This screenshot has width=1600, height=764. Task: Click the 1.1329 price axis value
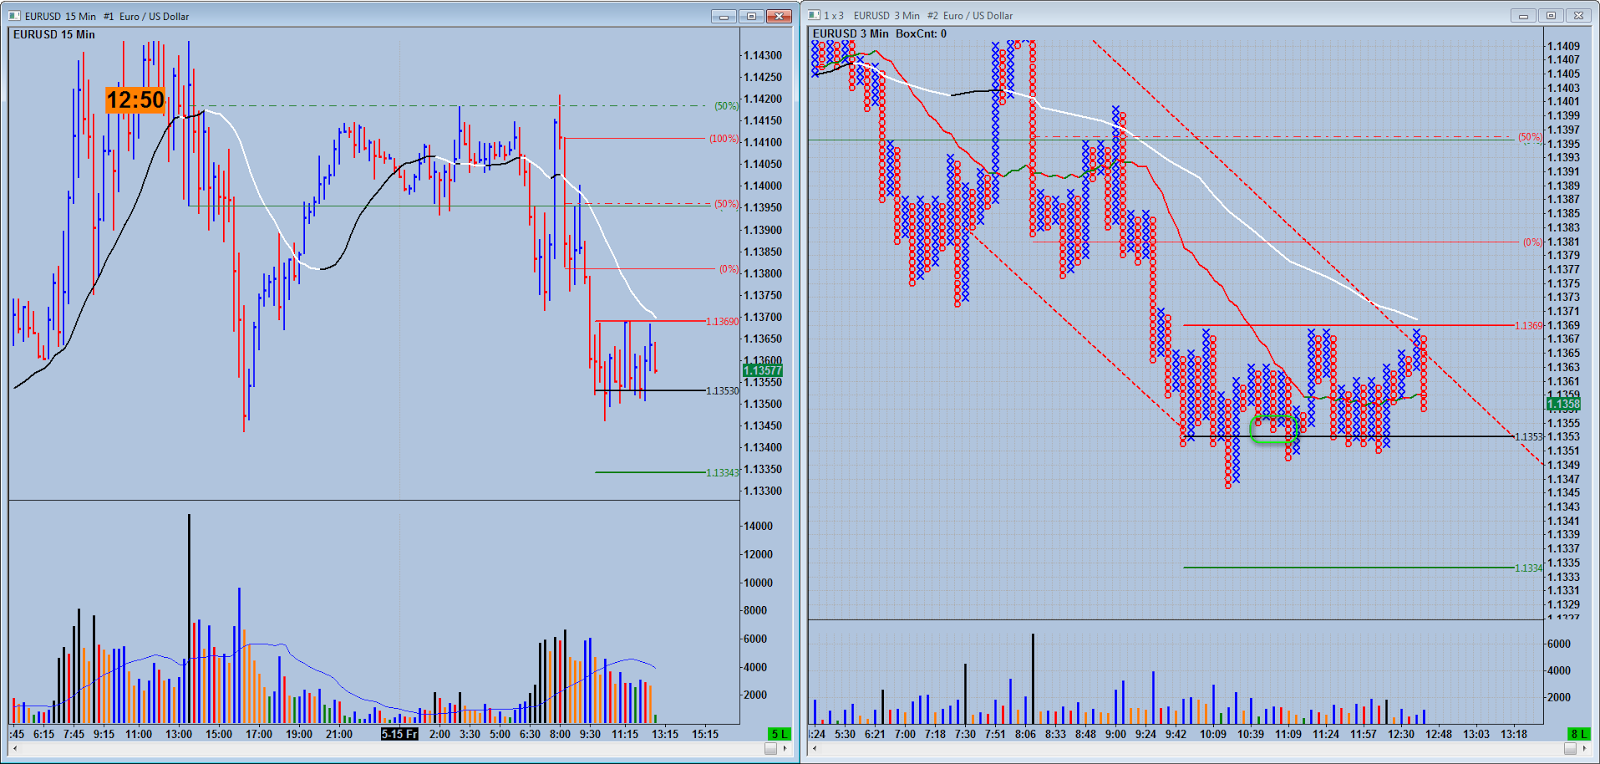click(1564, 604)
